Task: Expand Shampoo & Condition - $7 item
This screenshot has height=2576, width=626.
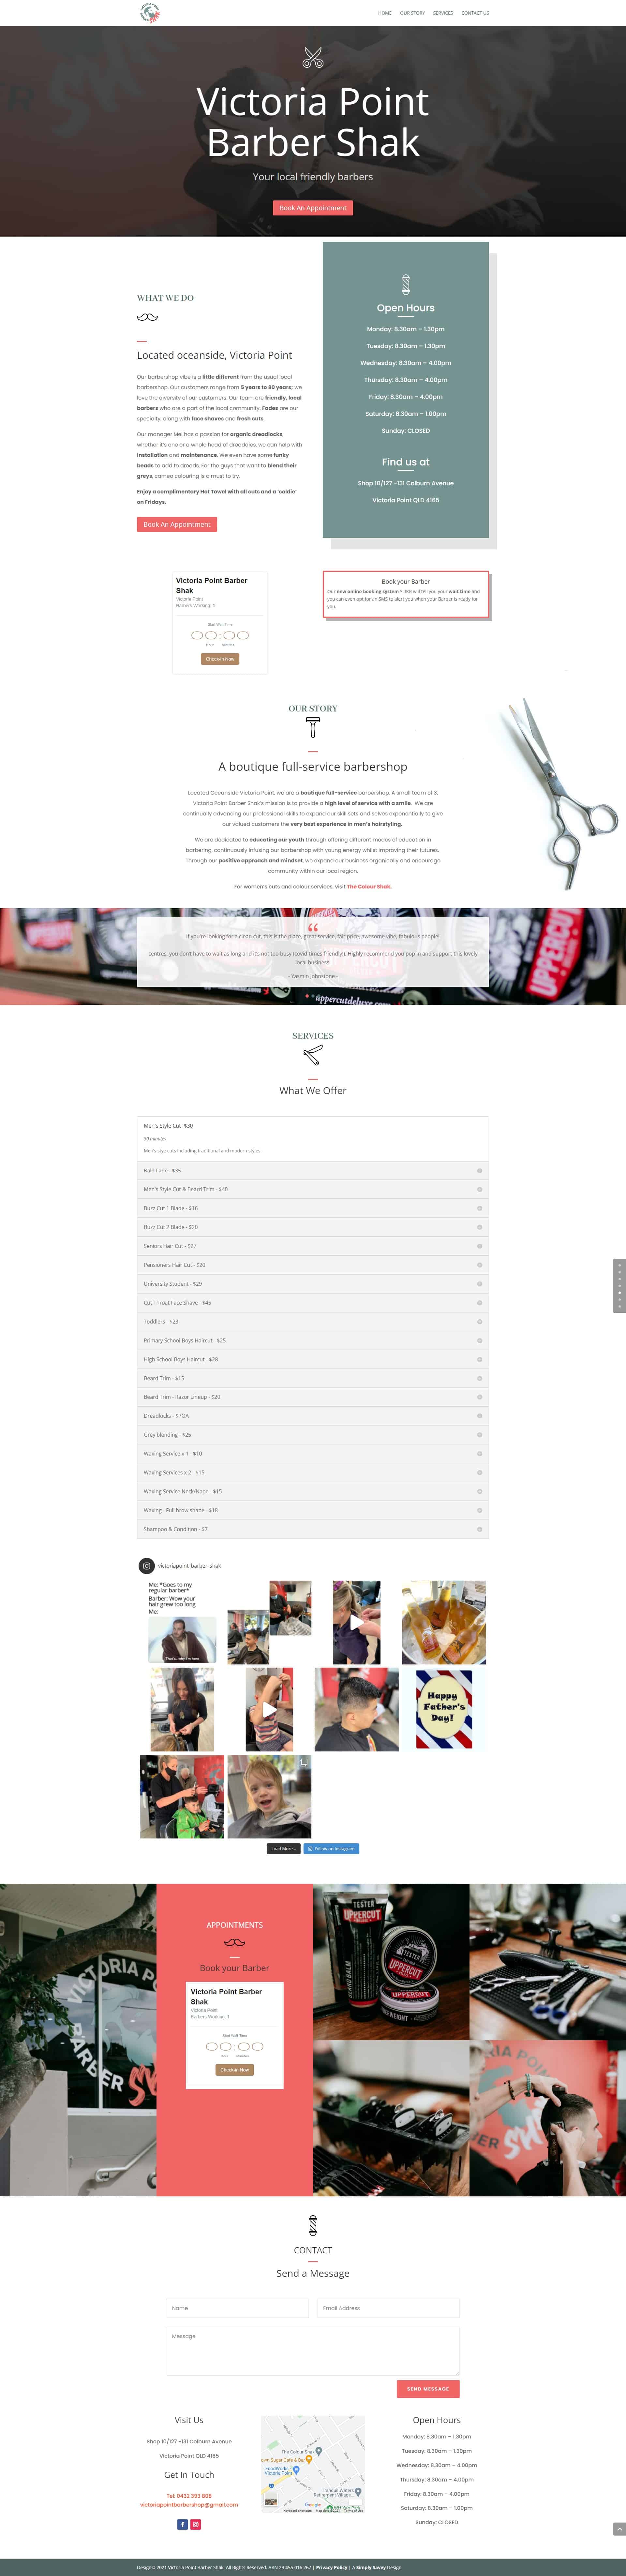Action: pos(313,1529)
